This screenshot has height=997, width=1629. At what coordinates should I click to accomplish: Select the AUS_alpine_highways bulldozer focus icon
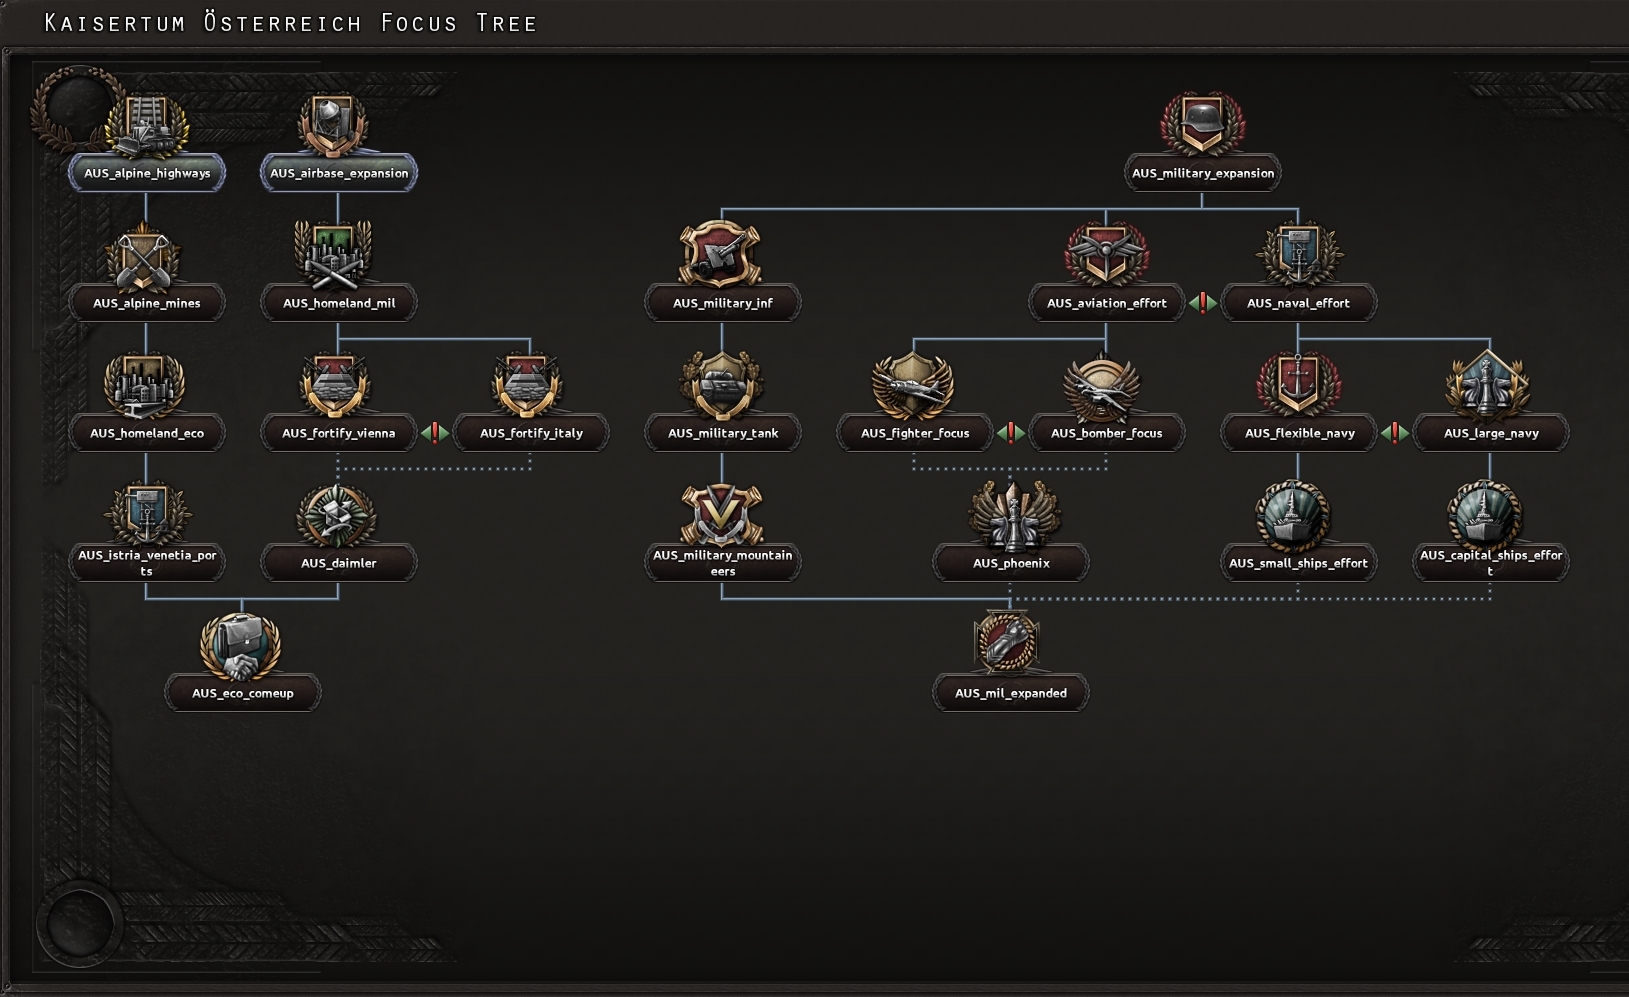click(x=147, y=126)
